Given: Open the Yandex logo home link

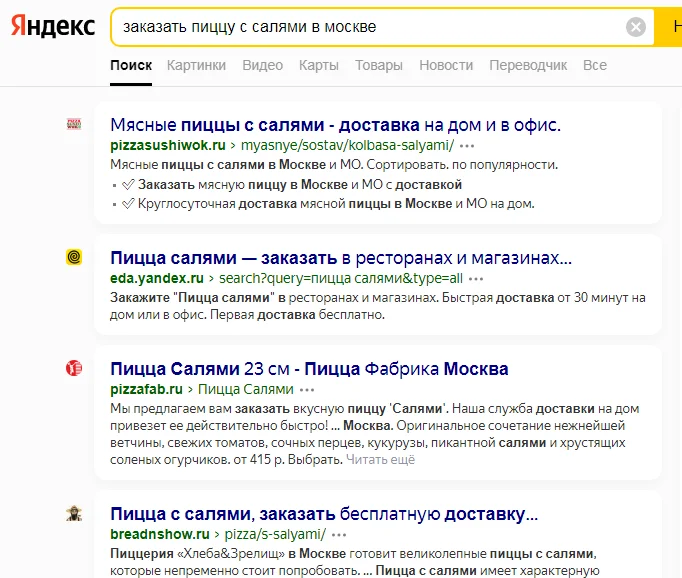Looking at the screenshot, I should click(53, 26).
